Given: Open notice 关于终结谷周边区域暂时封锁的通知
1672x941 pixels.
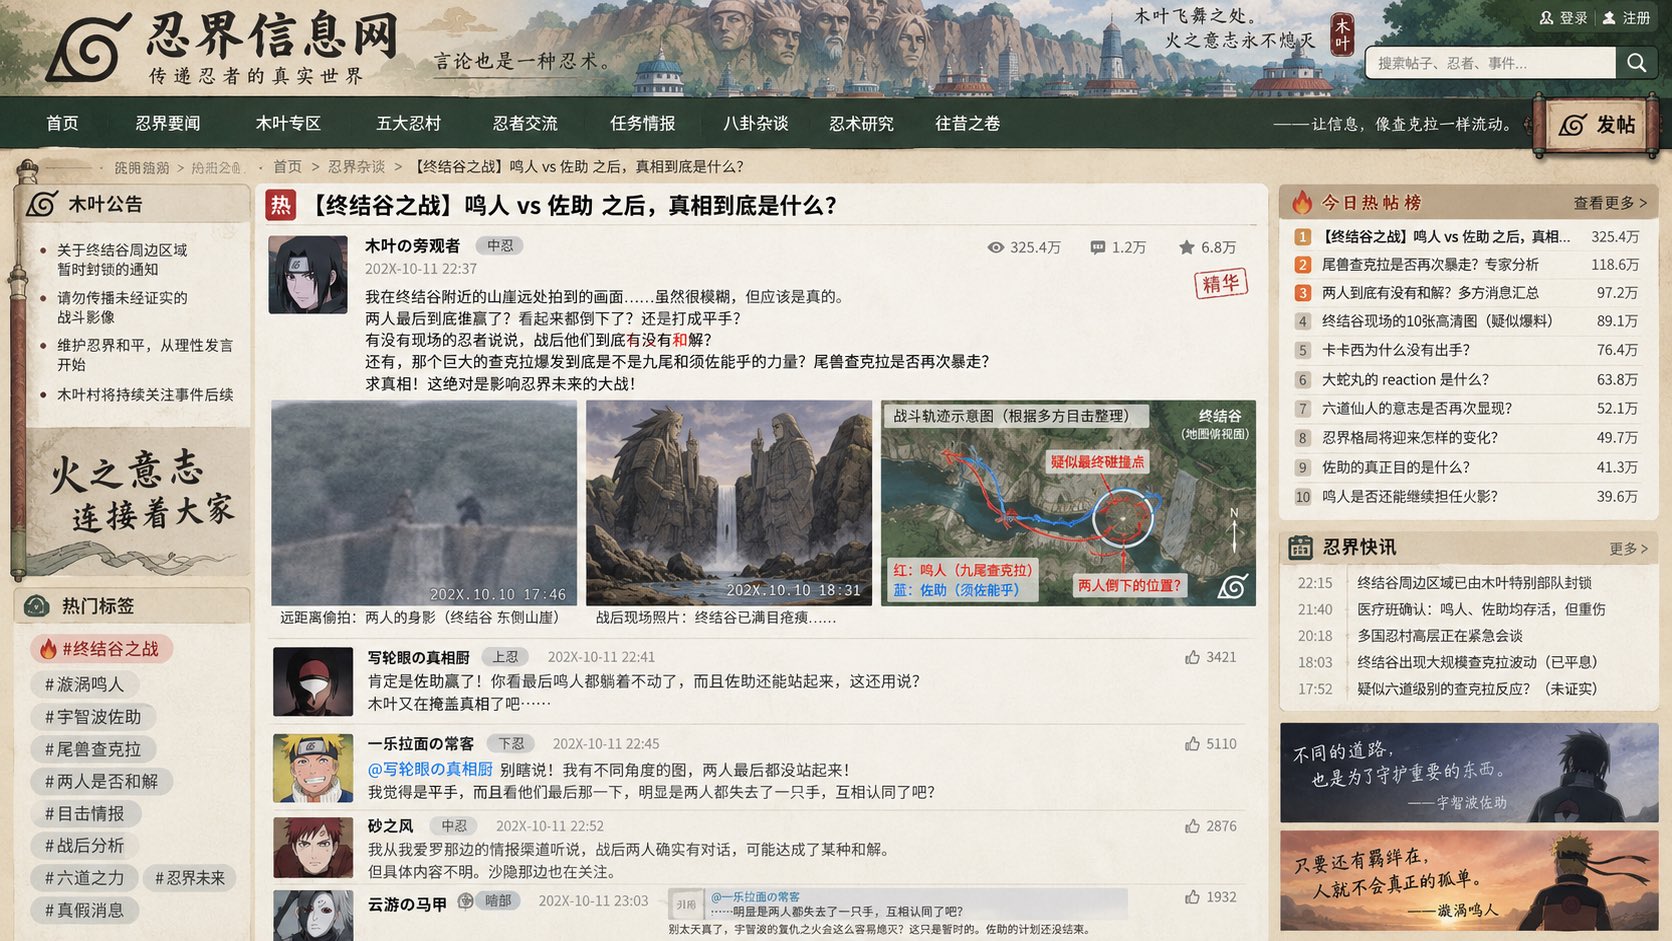Looking at the screenshot, I should [x=122, y=260].
